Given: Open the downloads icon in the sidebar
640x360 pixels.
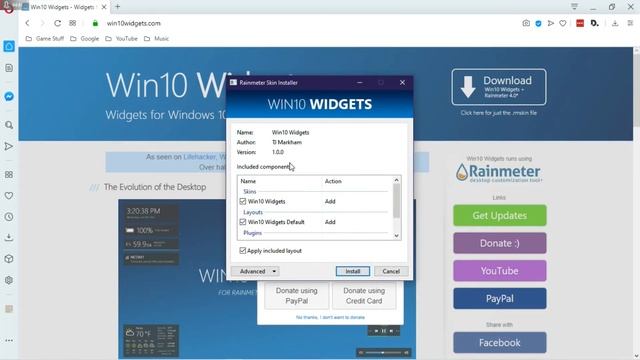Looking at the screenshot, I should coord(9,238).
